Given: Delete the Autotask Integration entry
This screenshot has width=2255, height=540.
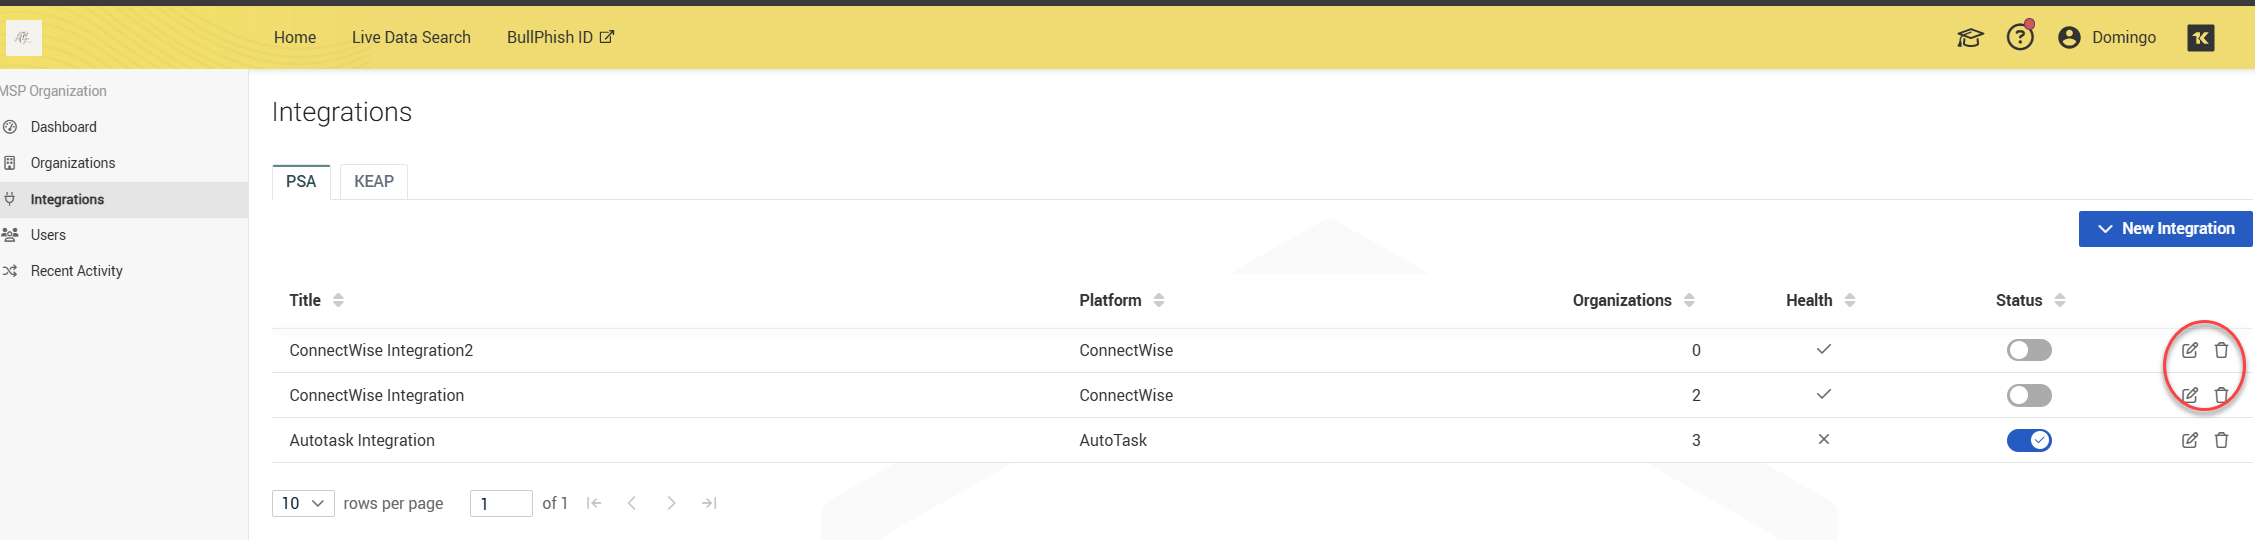Looking at the screenshot, I should tap(2221, 440).
